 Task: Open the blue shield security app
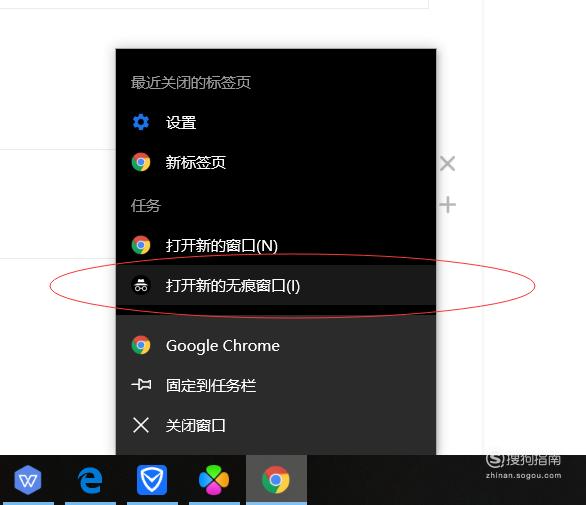[152, 480]
